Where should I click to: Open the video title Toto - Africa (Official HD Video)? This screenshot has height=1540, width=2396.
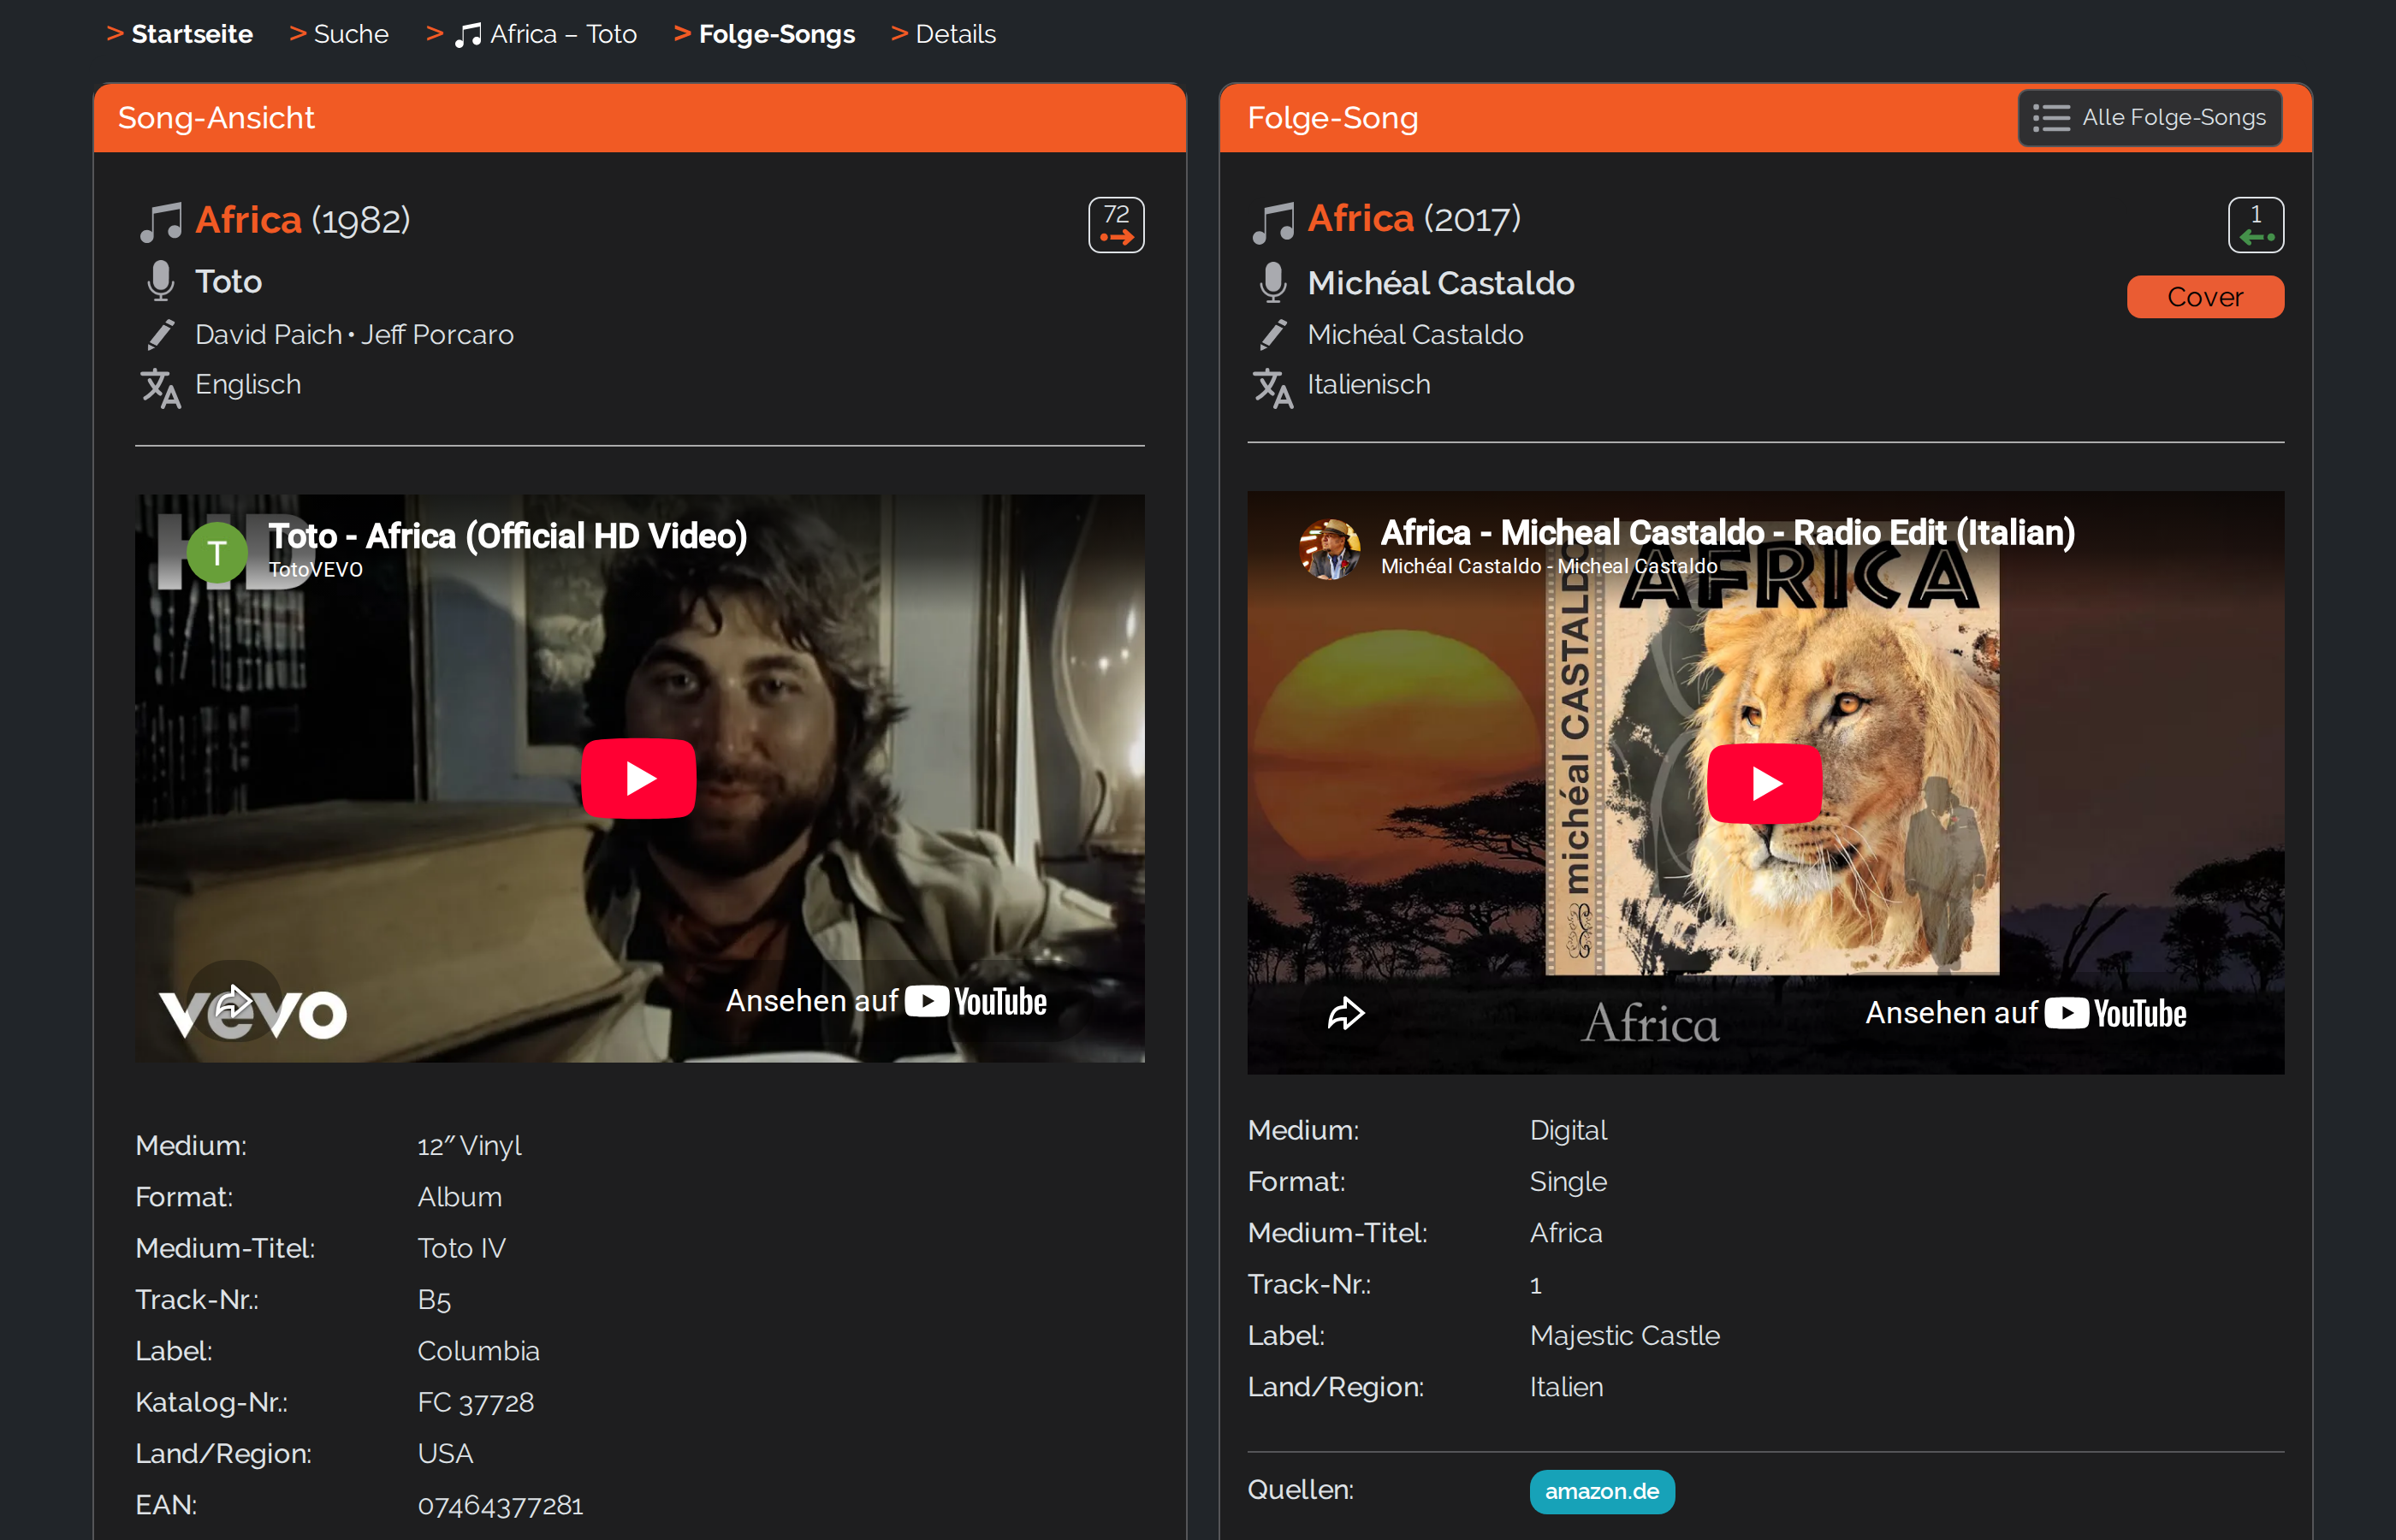pos(507,536)
